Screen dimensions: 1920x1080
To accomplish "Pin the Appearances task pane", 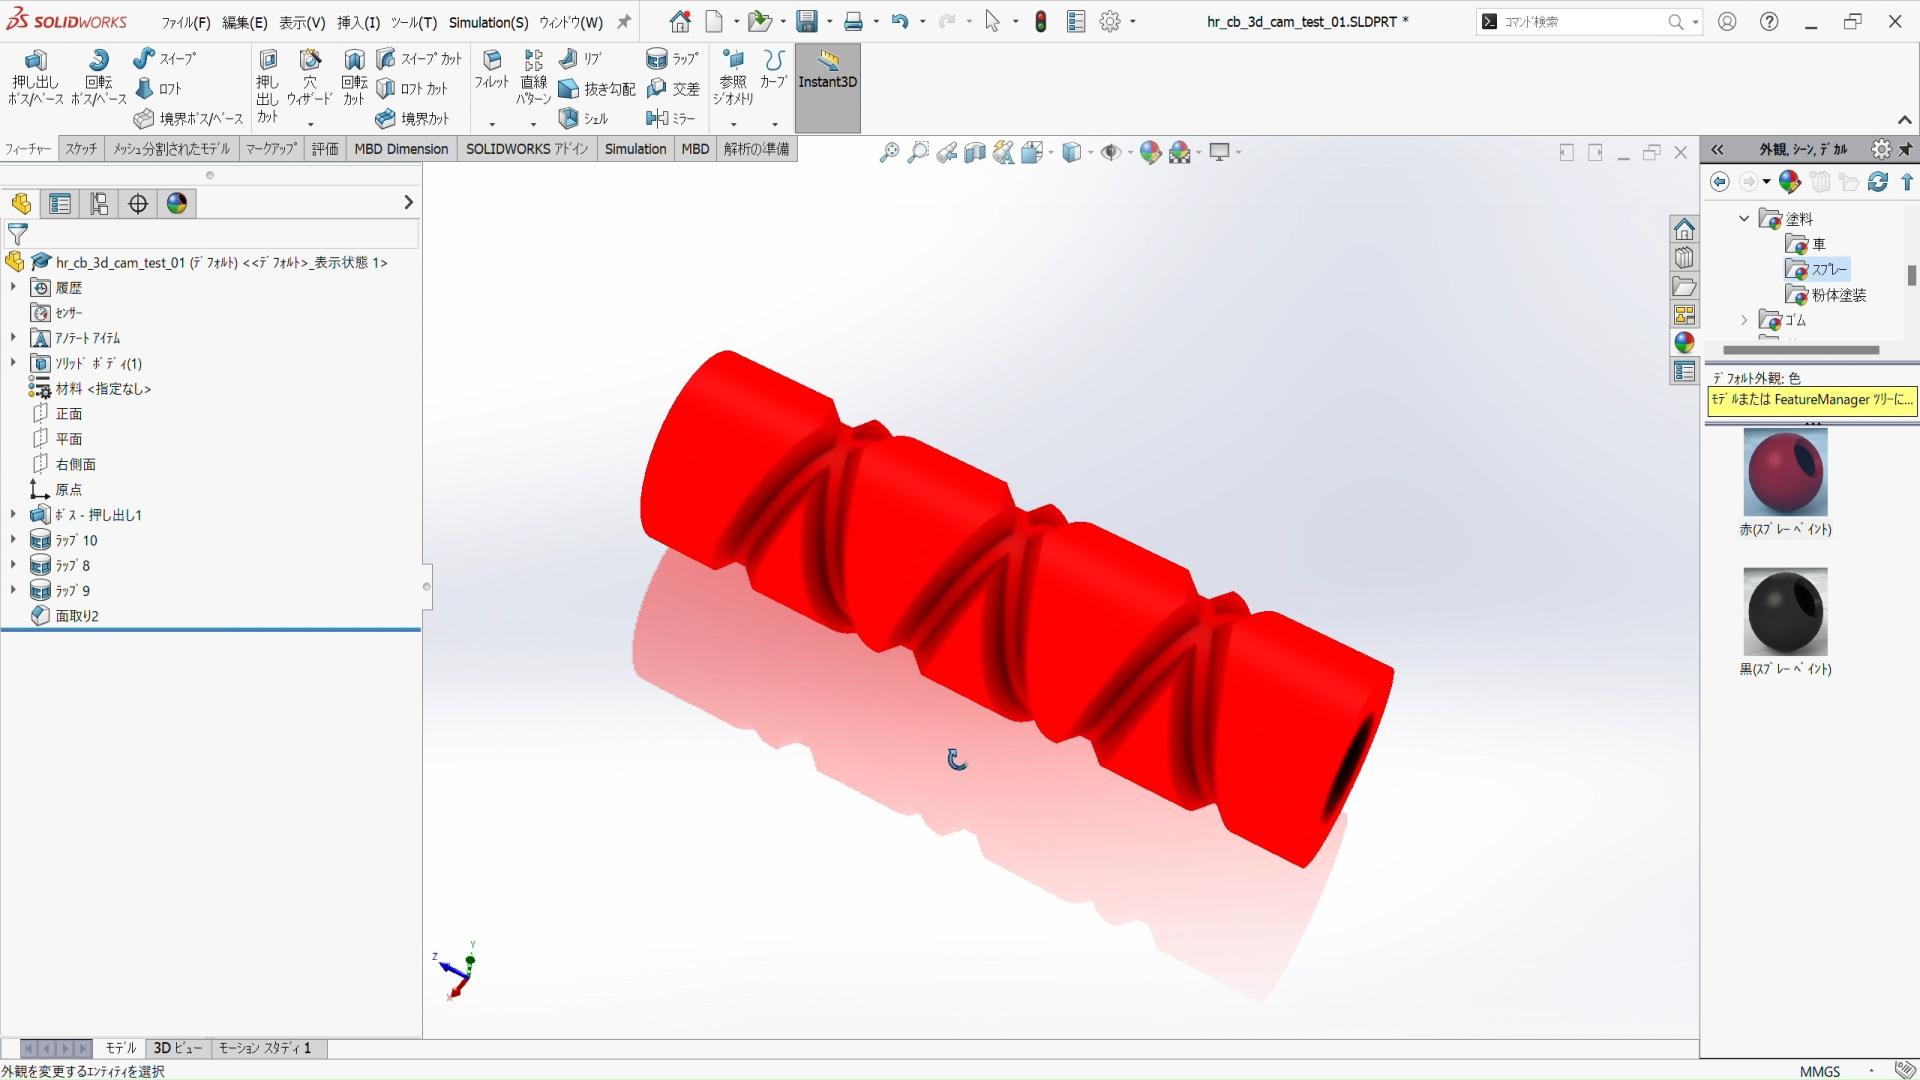I will click(x=1906, y=149).
